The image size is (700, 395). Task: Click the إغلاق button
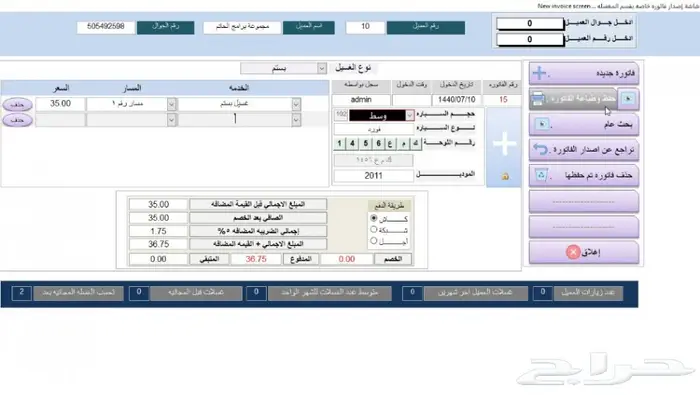click(x=584, y=252)
